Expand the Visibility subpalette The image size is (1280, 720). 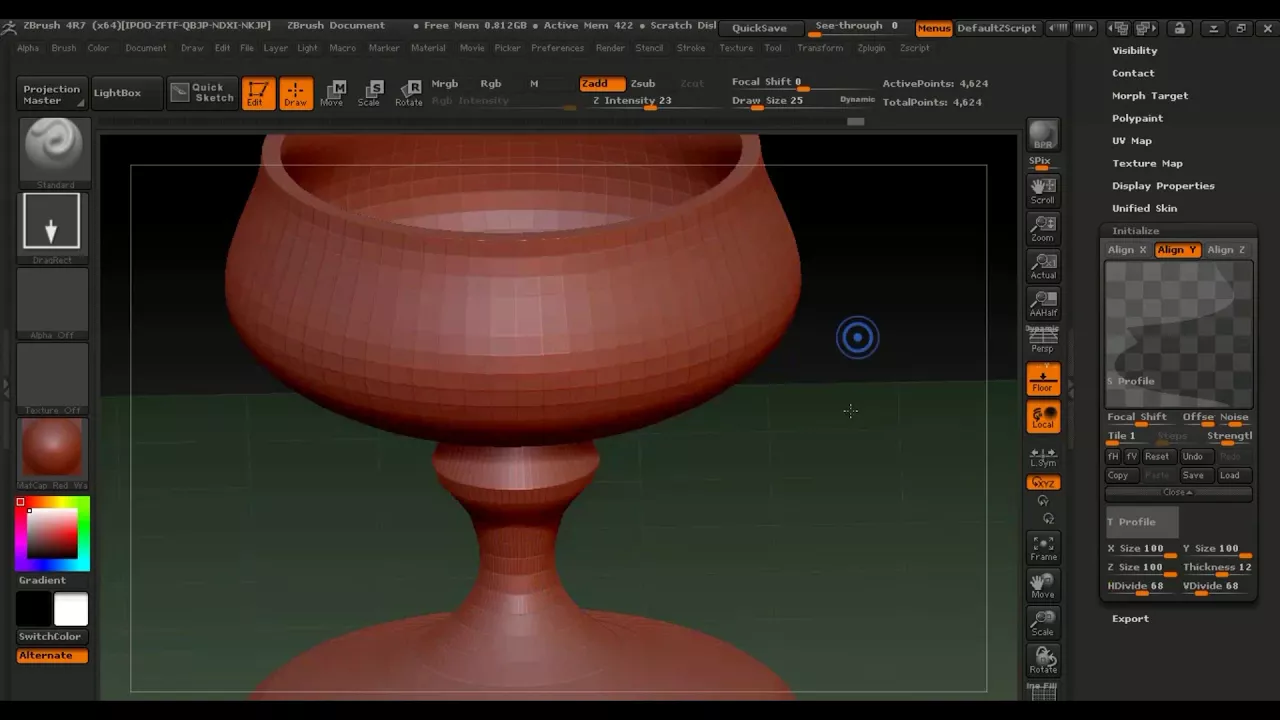coord(1135,50)
